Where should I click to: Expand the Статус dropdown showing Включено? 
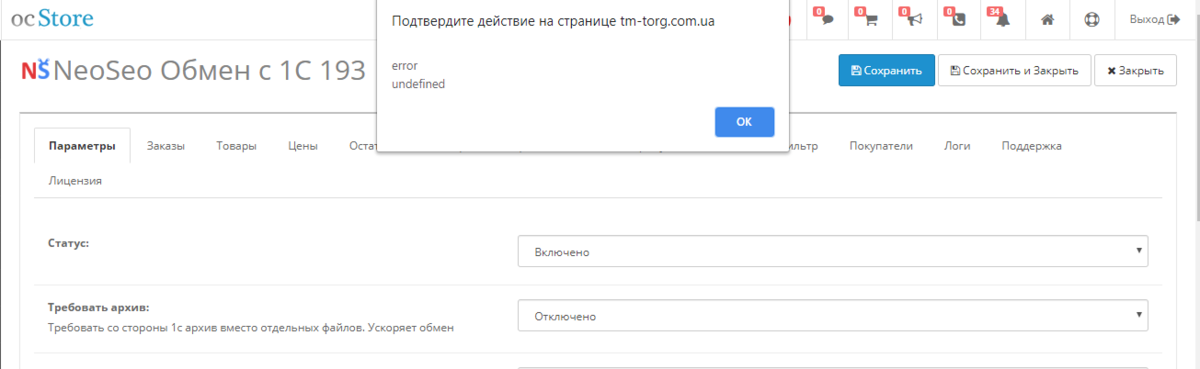click(x=833, y=252)
